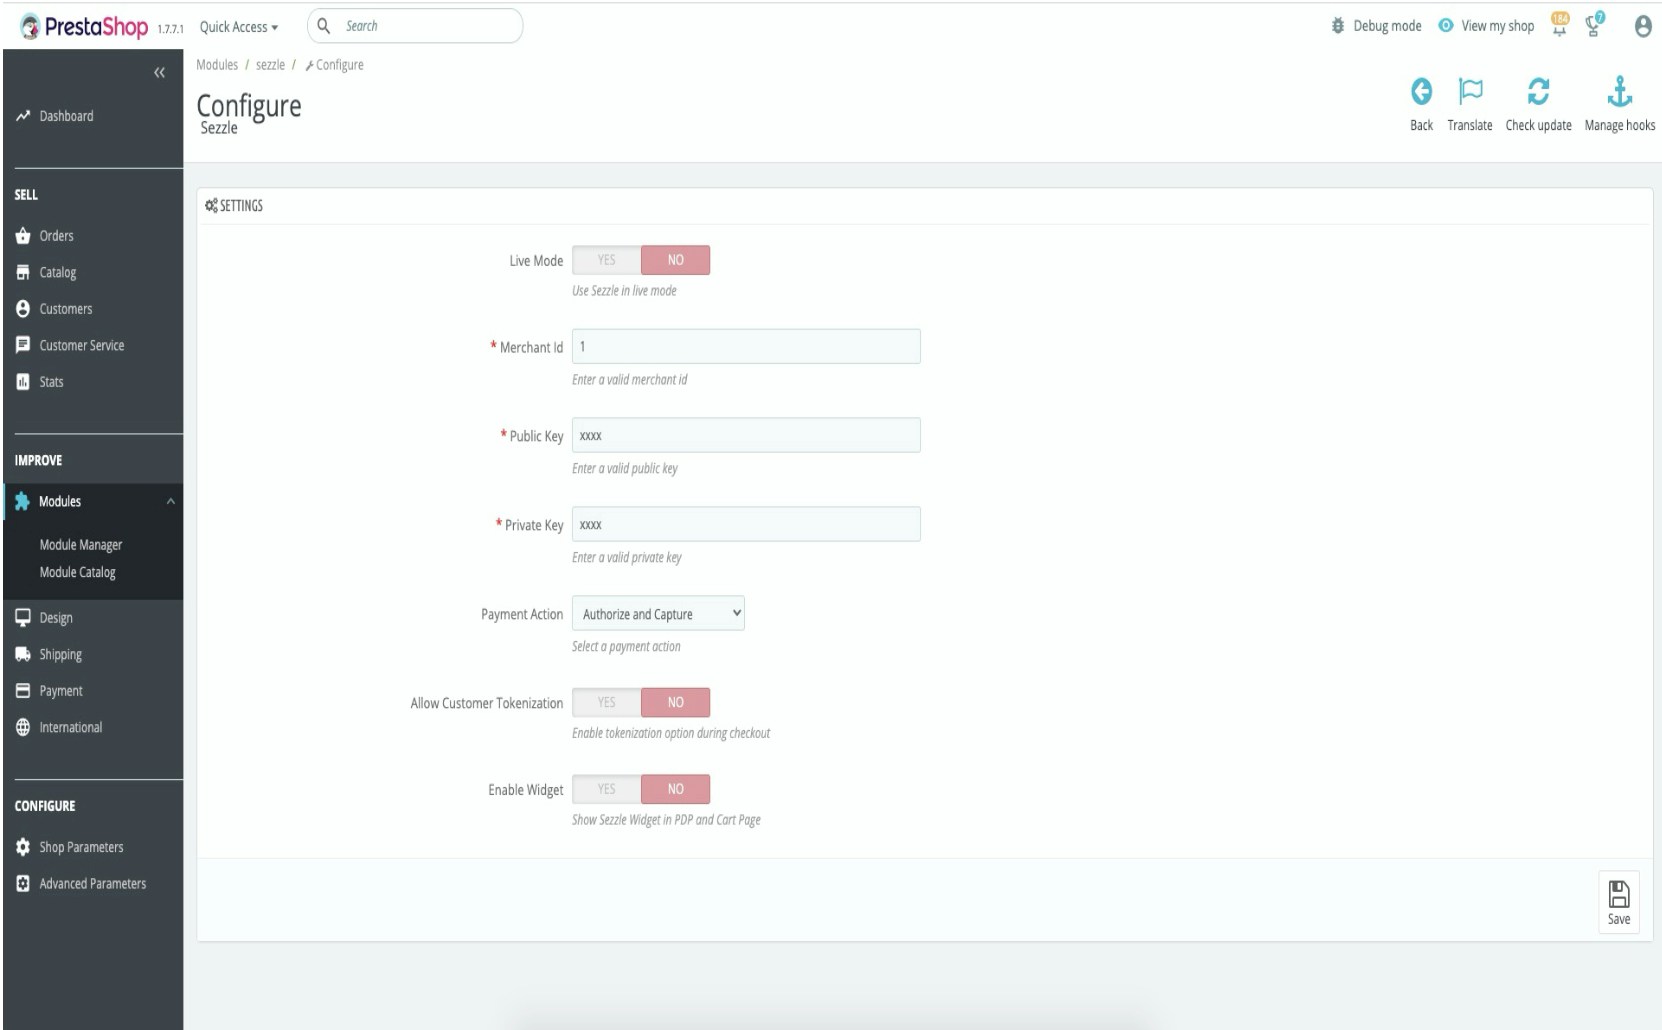Screen dimensions: 1662x1030
Task: Click sezzle in the breadcrumb trail
Action: pos(268,64)
